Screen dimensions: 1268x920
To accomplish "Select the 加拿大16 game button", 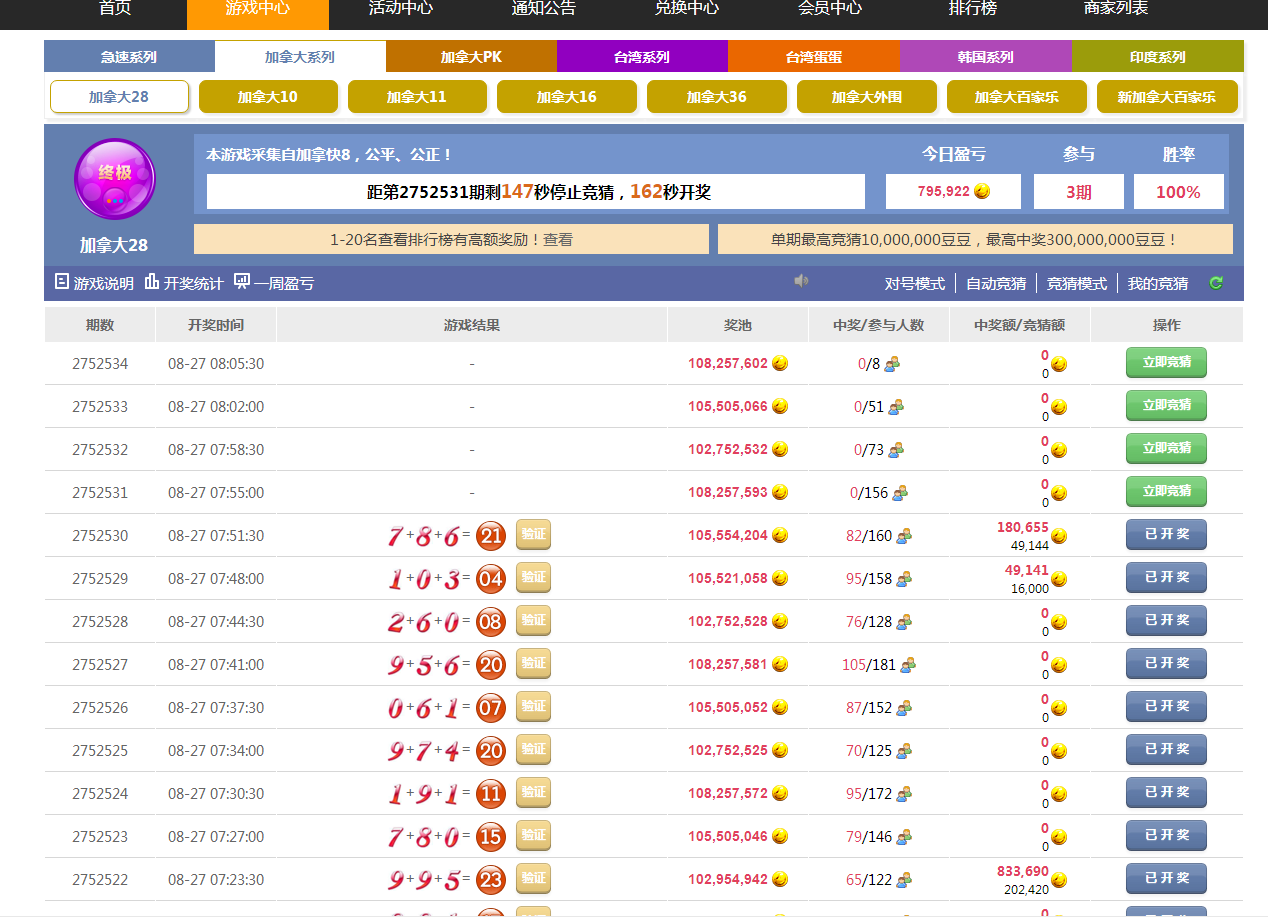I will click(x=566, y=97).
